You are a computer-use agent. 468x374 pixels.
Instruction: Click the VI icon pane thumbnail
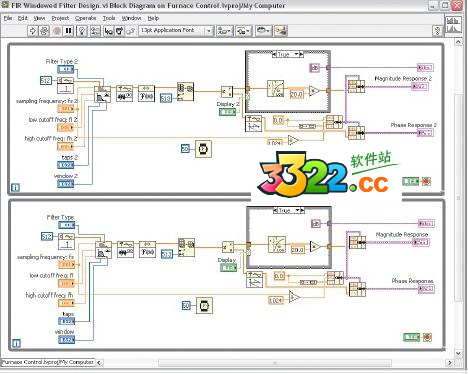pyautogui.click(x=454, y=24)
